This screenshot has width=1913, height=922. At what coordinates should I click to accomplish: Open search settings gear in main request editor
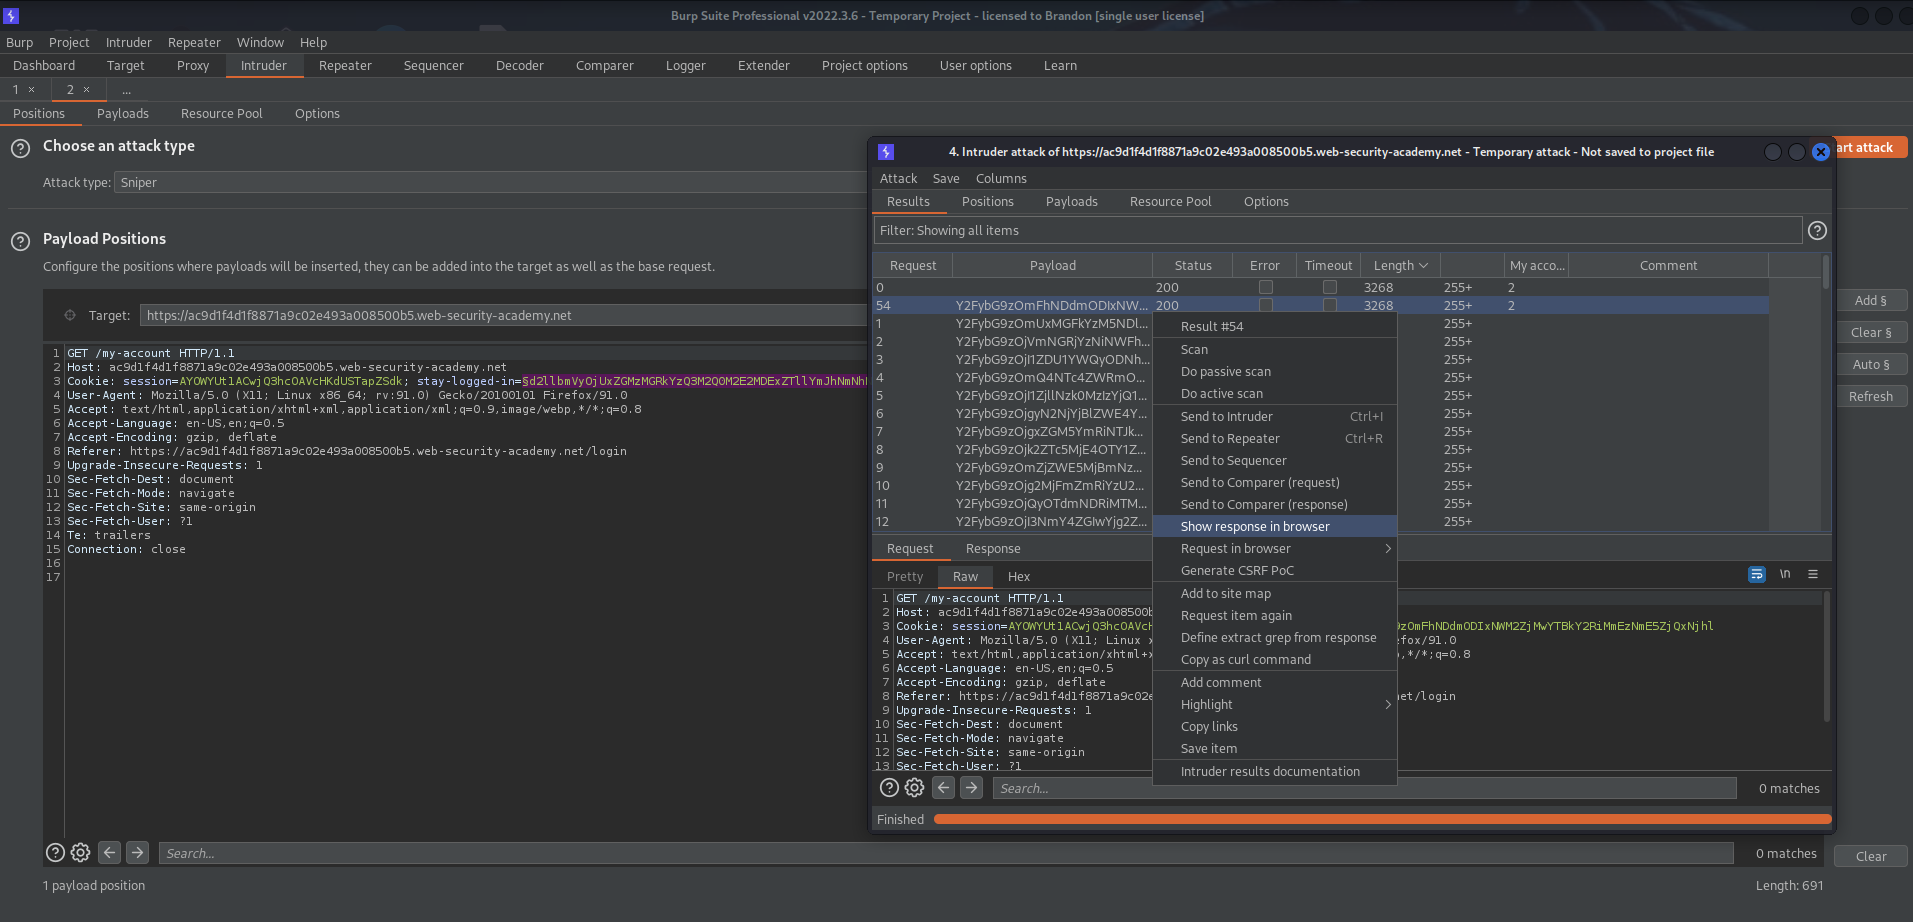click(81, 852)
